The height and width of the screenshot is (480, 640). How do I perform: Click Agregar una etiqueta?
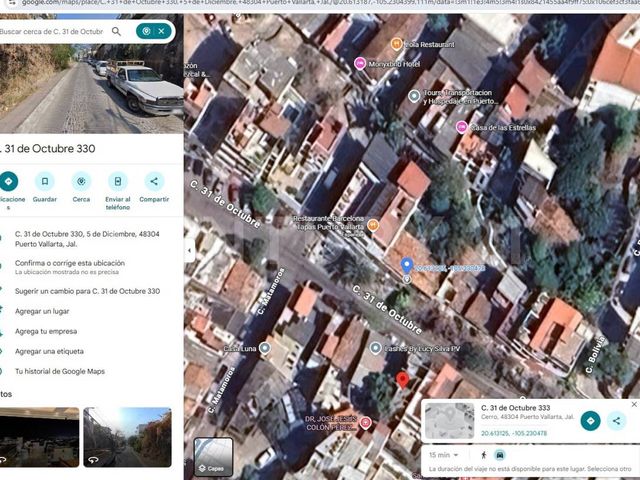point(49,351)
